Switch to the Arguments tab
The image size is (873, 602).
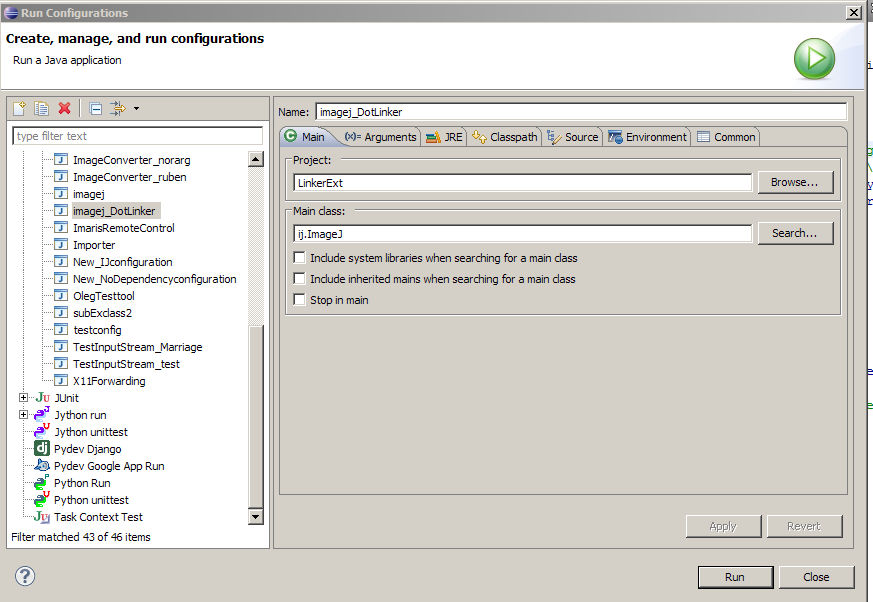click(x=380, y=137)
